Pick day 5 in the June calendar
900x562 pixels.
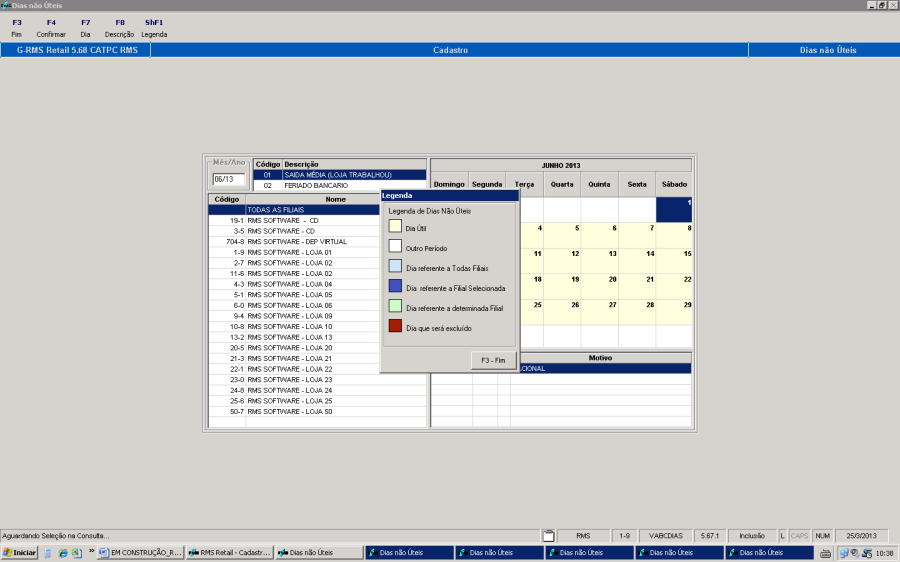[562, 235]
